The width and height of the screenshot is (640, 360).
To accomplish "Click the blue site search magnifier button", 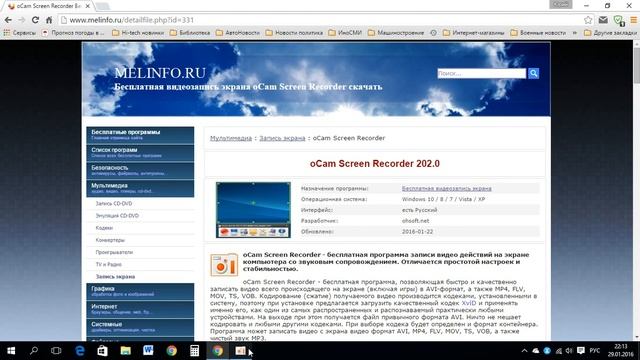I will pyautogui.click(x=533, y=73).
